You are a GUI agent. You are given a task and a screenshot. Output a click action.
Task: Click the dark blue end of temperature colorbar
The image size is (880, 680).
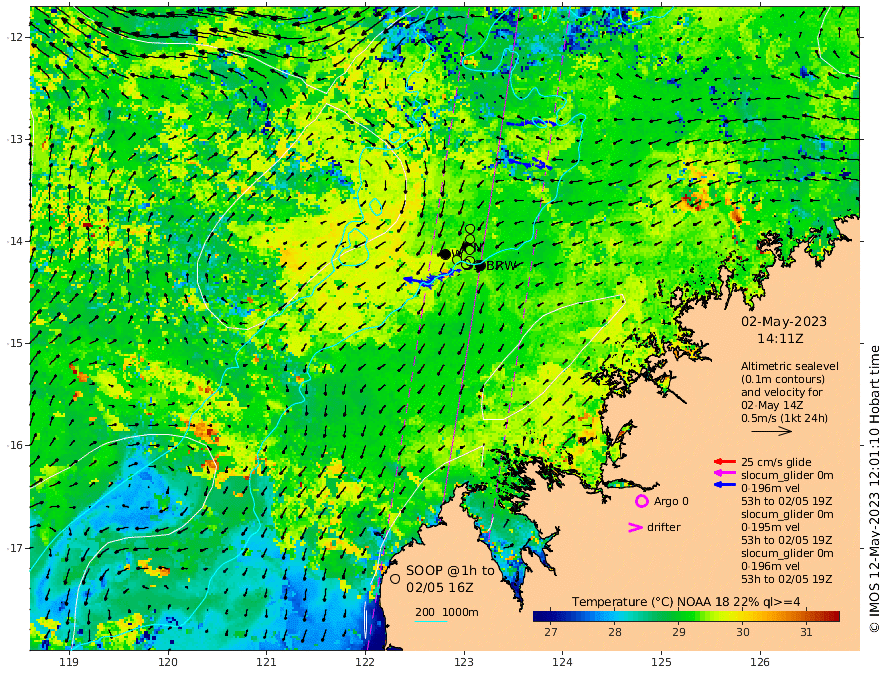tap(540, 617)
